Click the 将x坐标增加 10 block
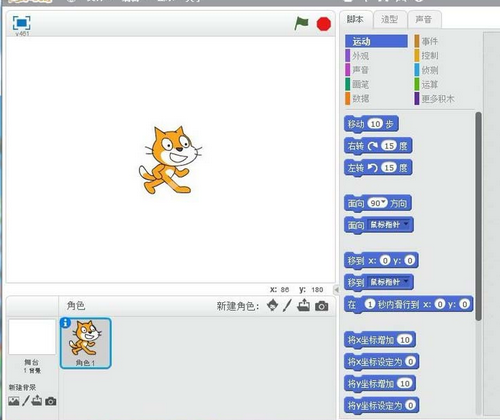This screenshot has height=420, width=500. (x=380, y=340)
